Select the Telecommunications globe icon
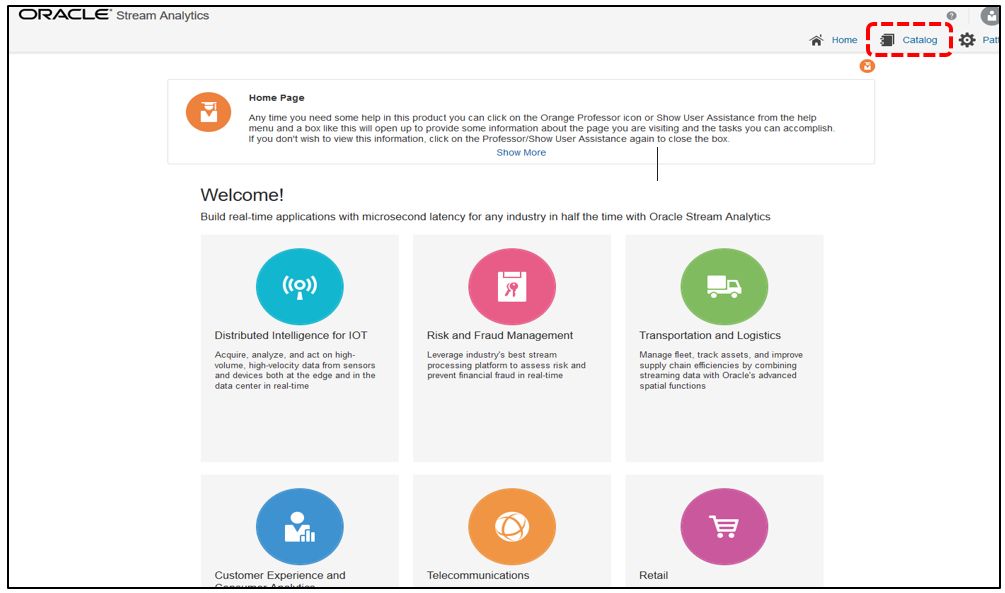Screen dimensions: 1005x593 point(511,526)
